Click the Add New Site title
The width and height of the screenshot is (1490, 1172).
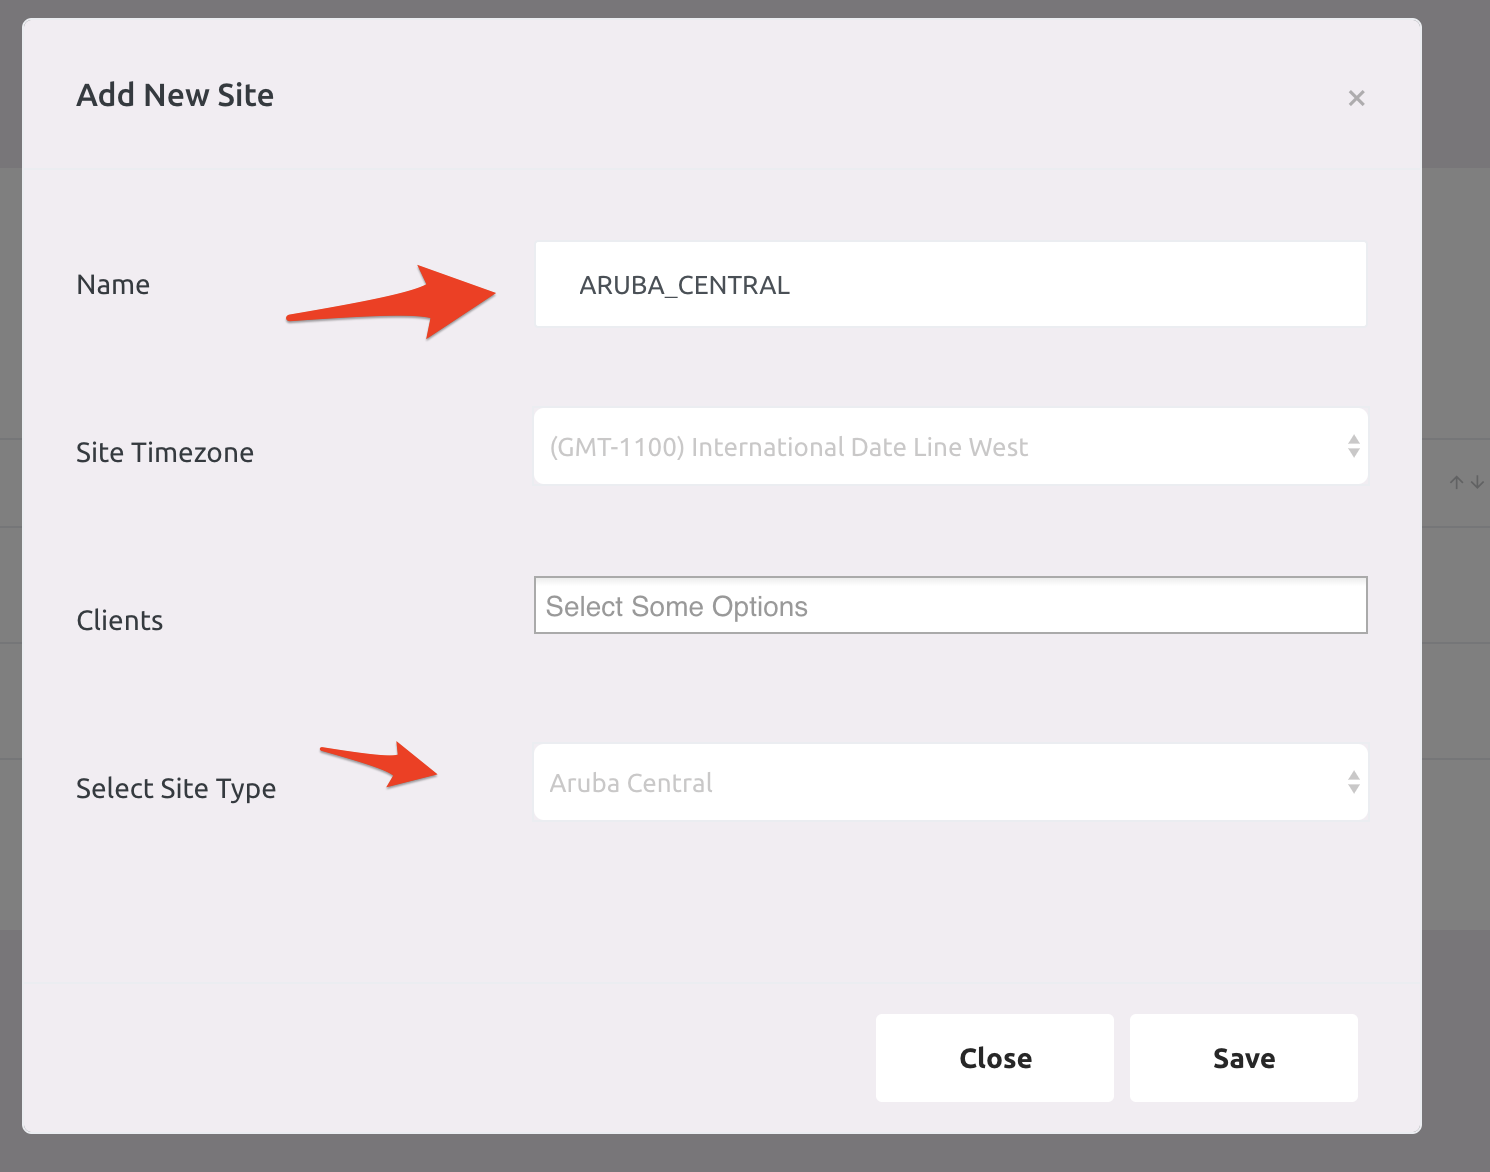[x=175, y=95]
